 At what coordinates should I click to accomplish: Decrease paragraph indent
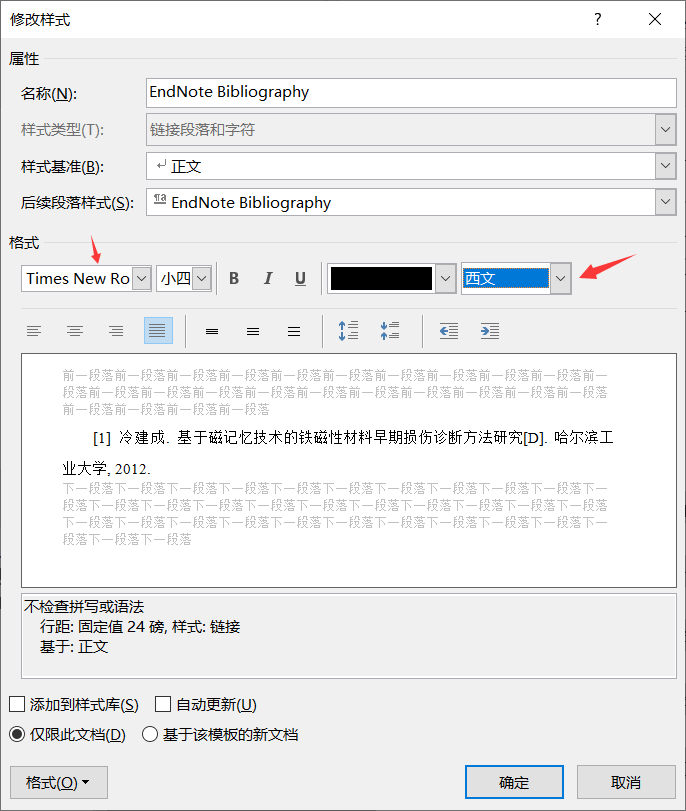(x=449, y=331)
